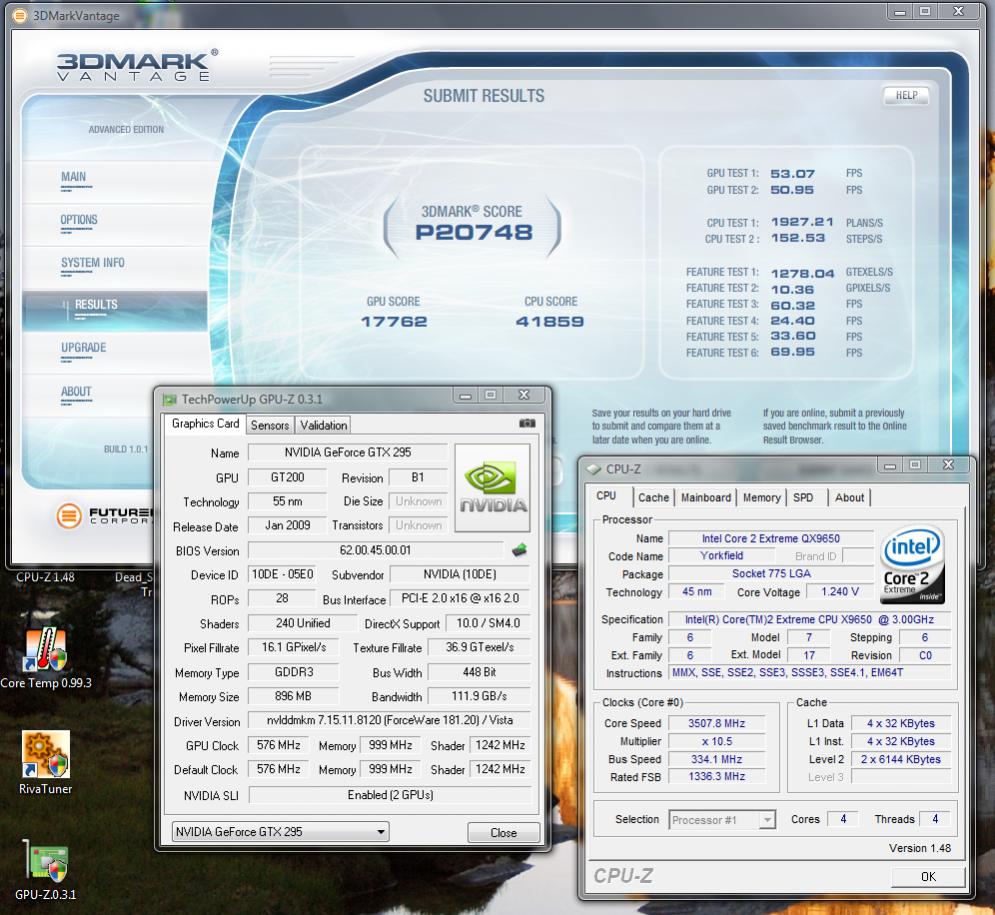Switch to the SPD tab in CPU-Z
Image resolution: width=995 pixels, height=915 pixels.
pyautogui.click(x=803, y=497)
